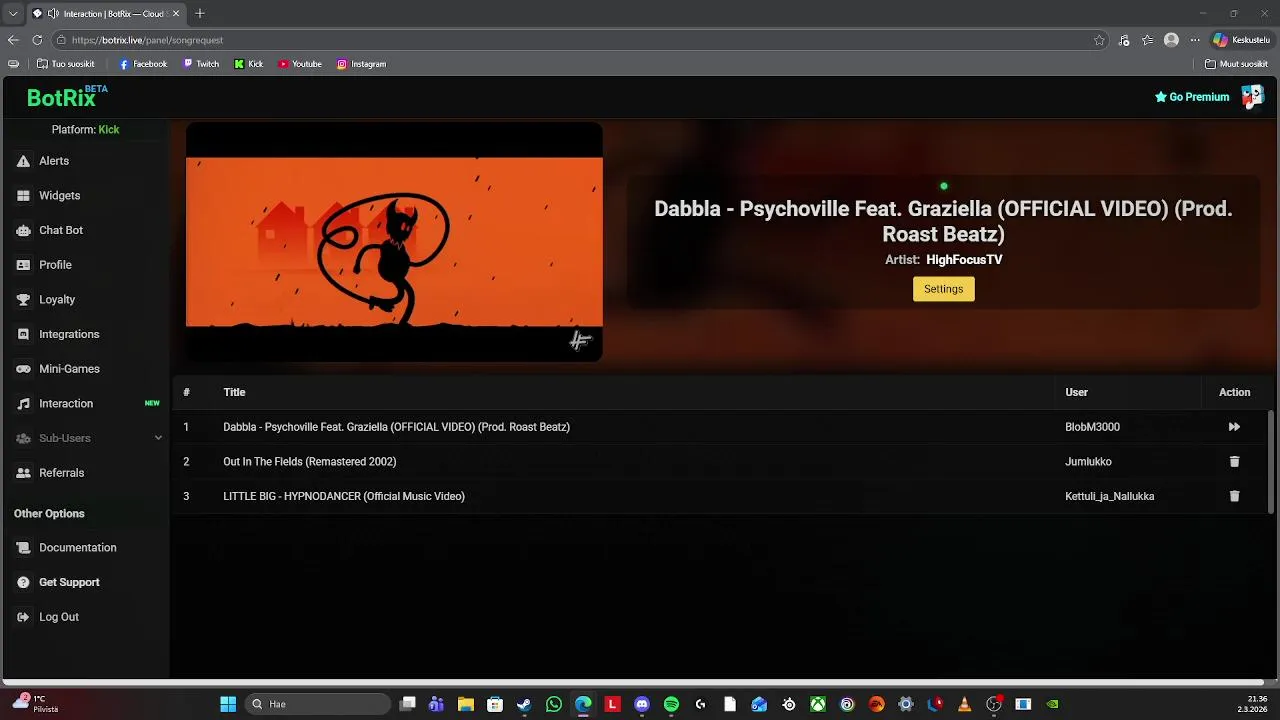Screen dimensions: 1280x720
Task: Close the Interaction | BotRix tab
Action: [x=175, y=14]
